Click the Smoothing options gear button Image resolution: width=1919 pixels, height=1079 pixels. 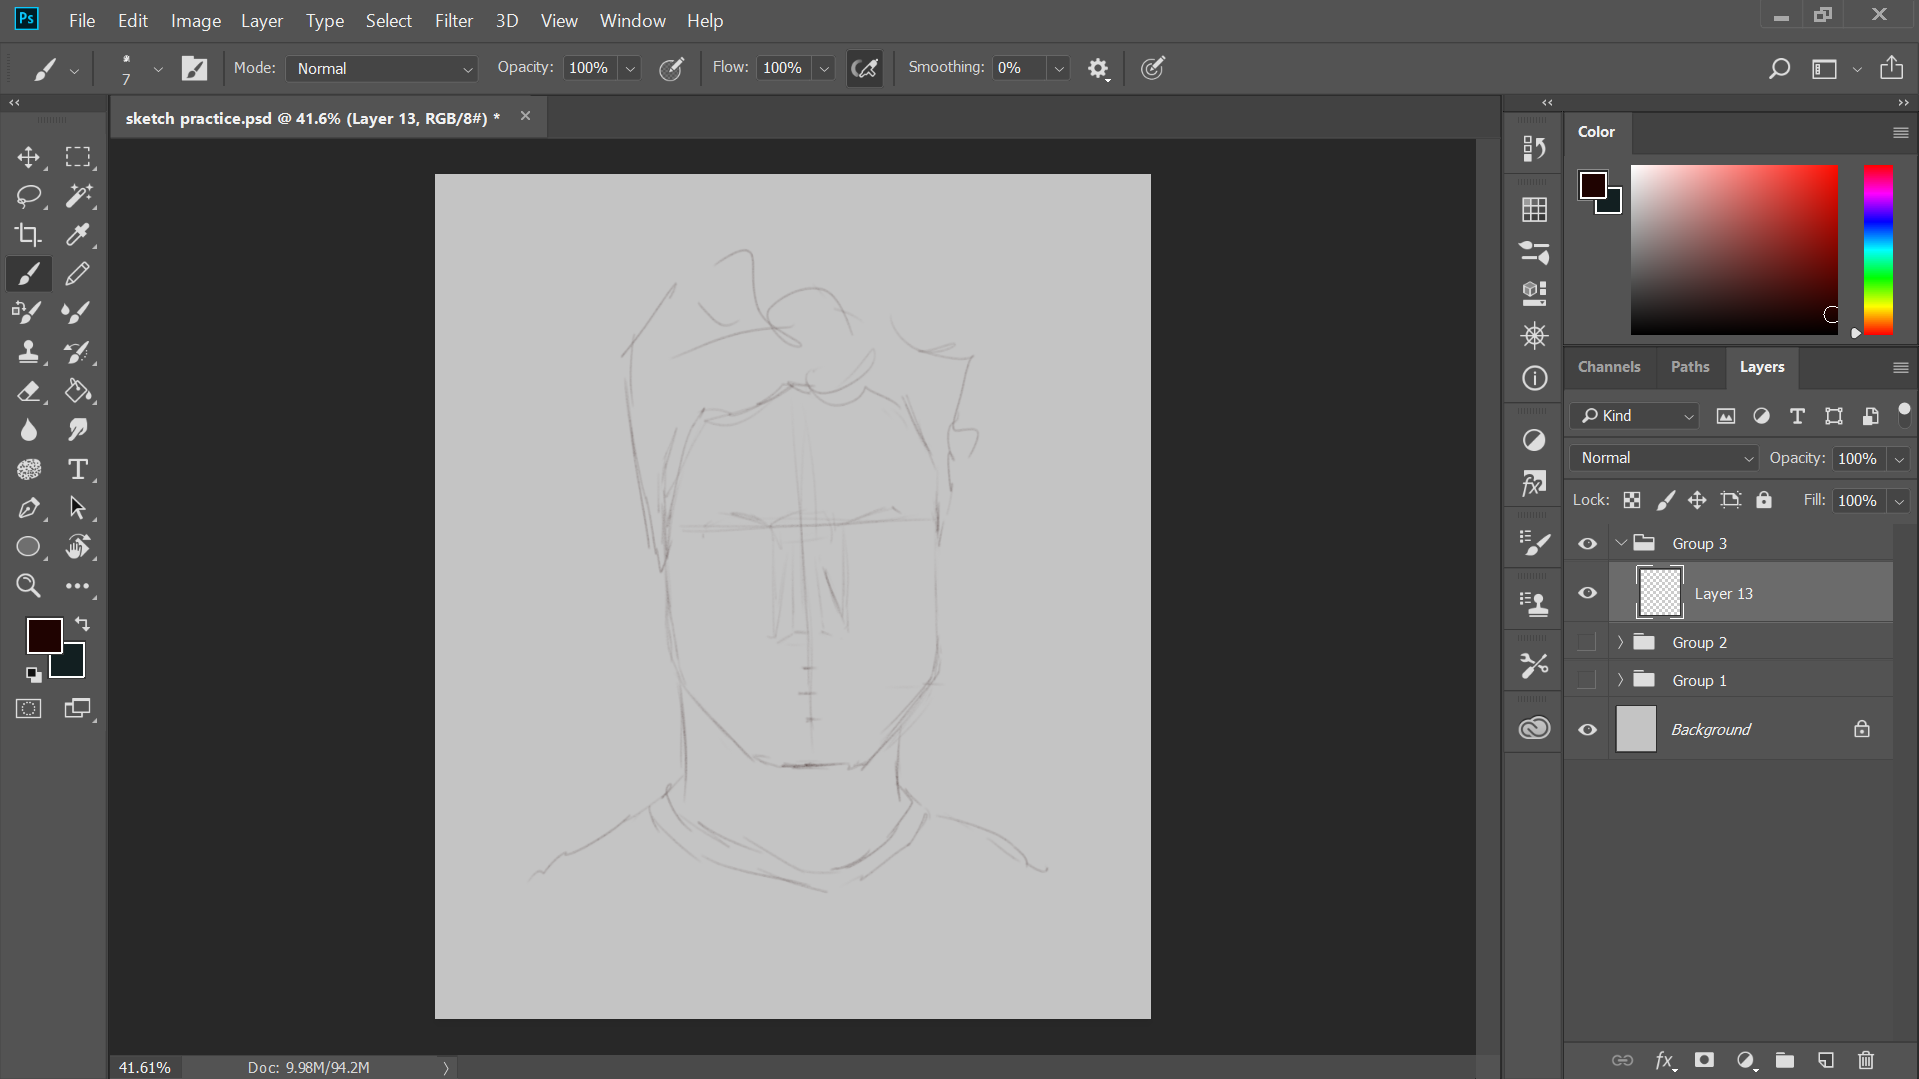click(x=1098, y=68)
